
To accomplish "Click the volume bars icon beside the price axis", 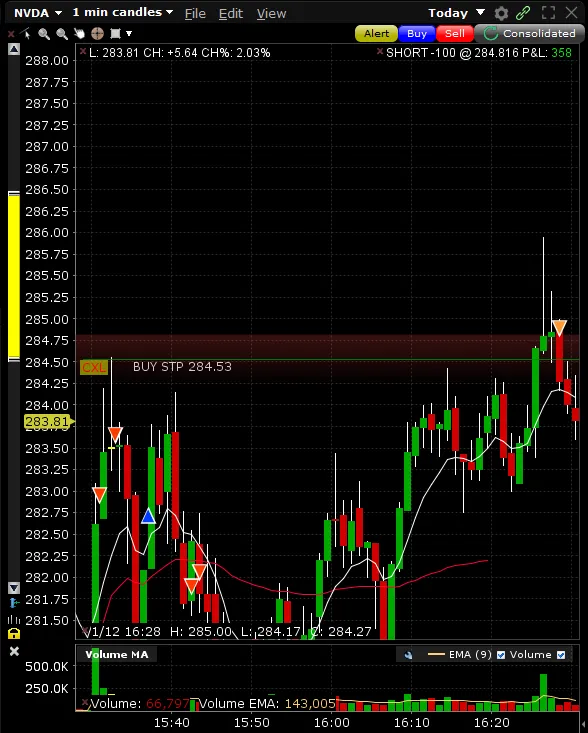I will (14, 619).
